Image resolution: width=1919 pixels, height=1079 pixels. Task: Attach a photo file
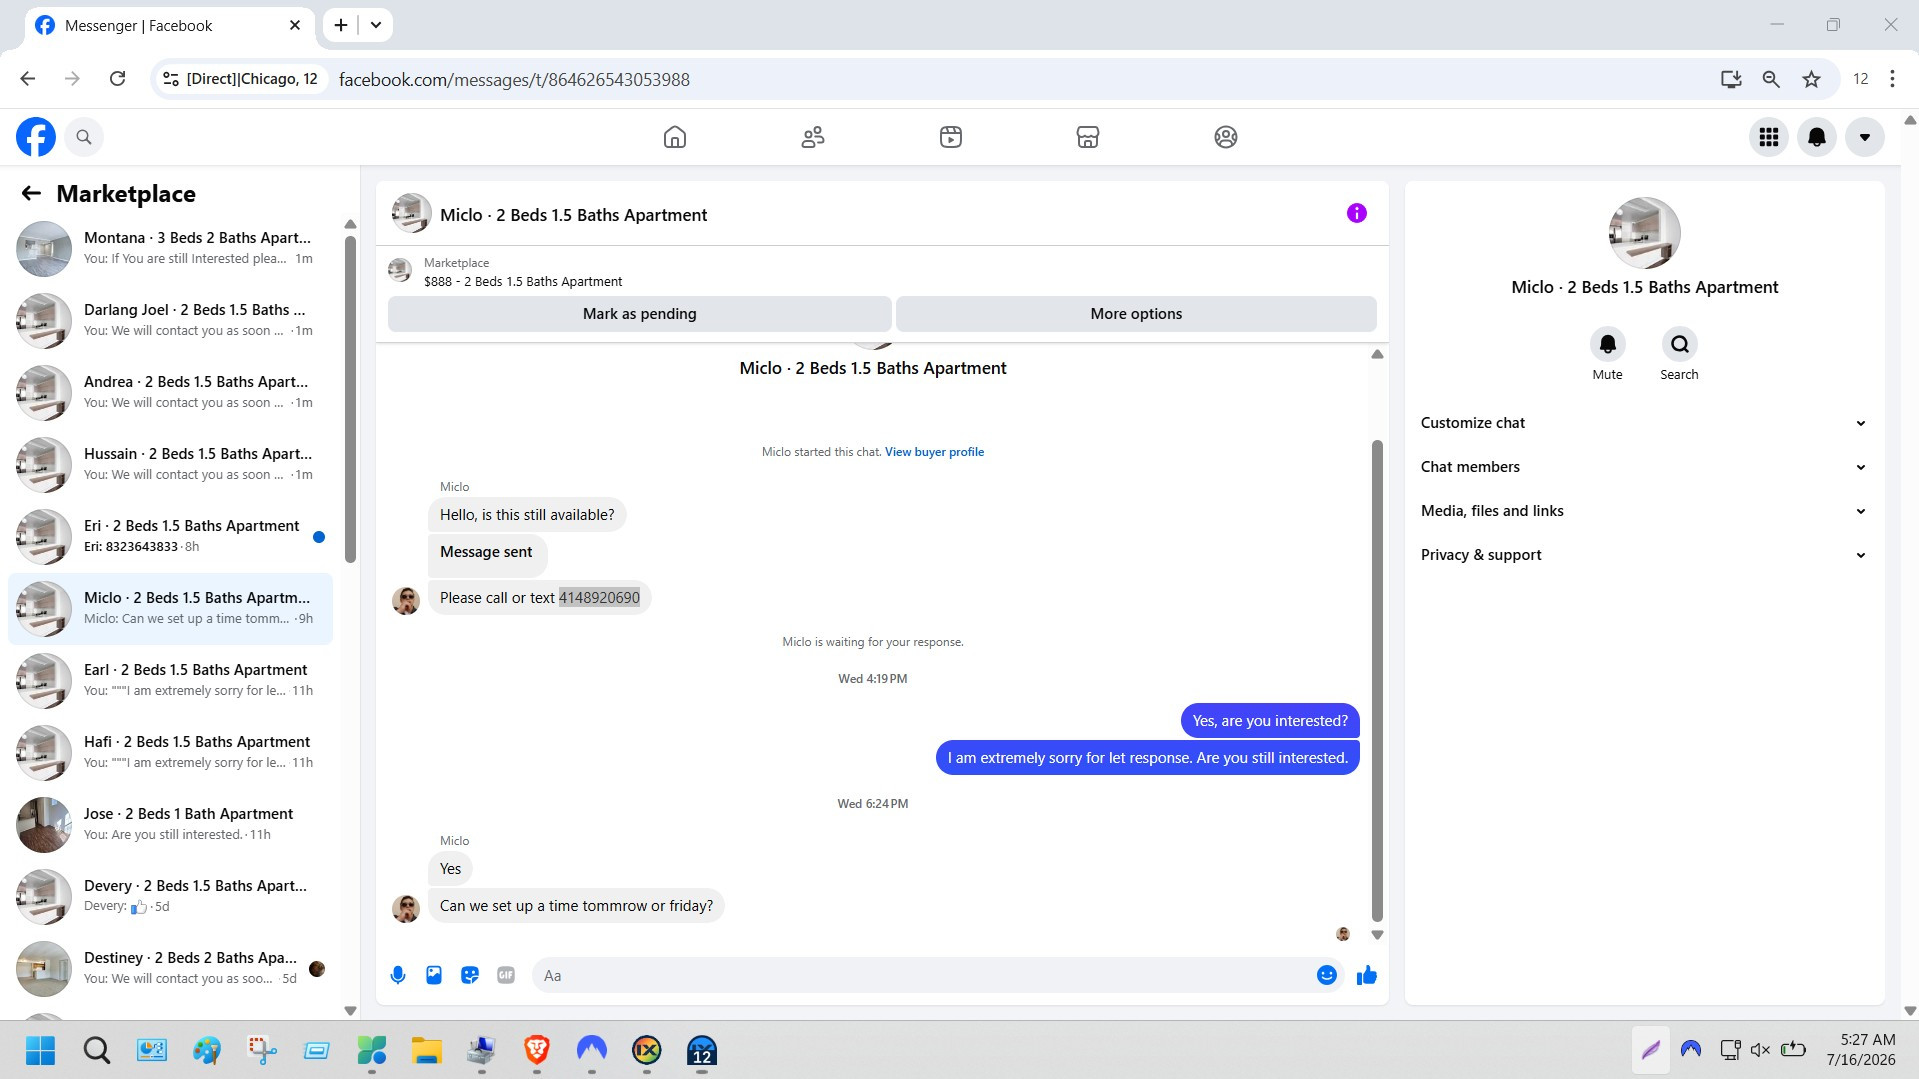[x=434, y=975]
